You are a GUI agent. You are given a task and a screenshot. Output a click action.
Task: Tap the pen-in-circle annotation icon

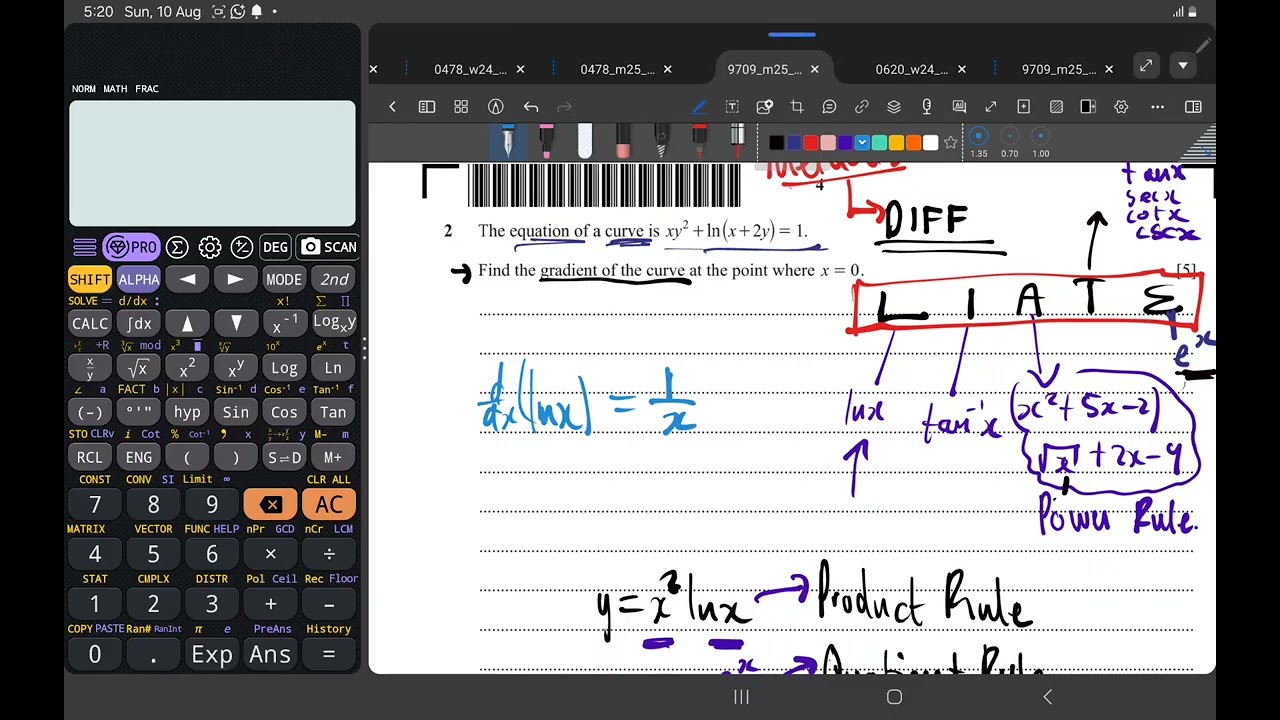(495, 107)
